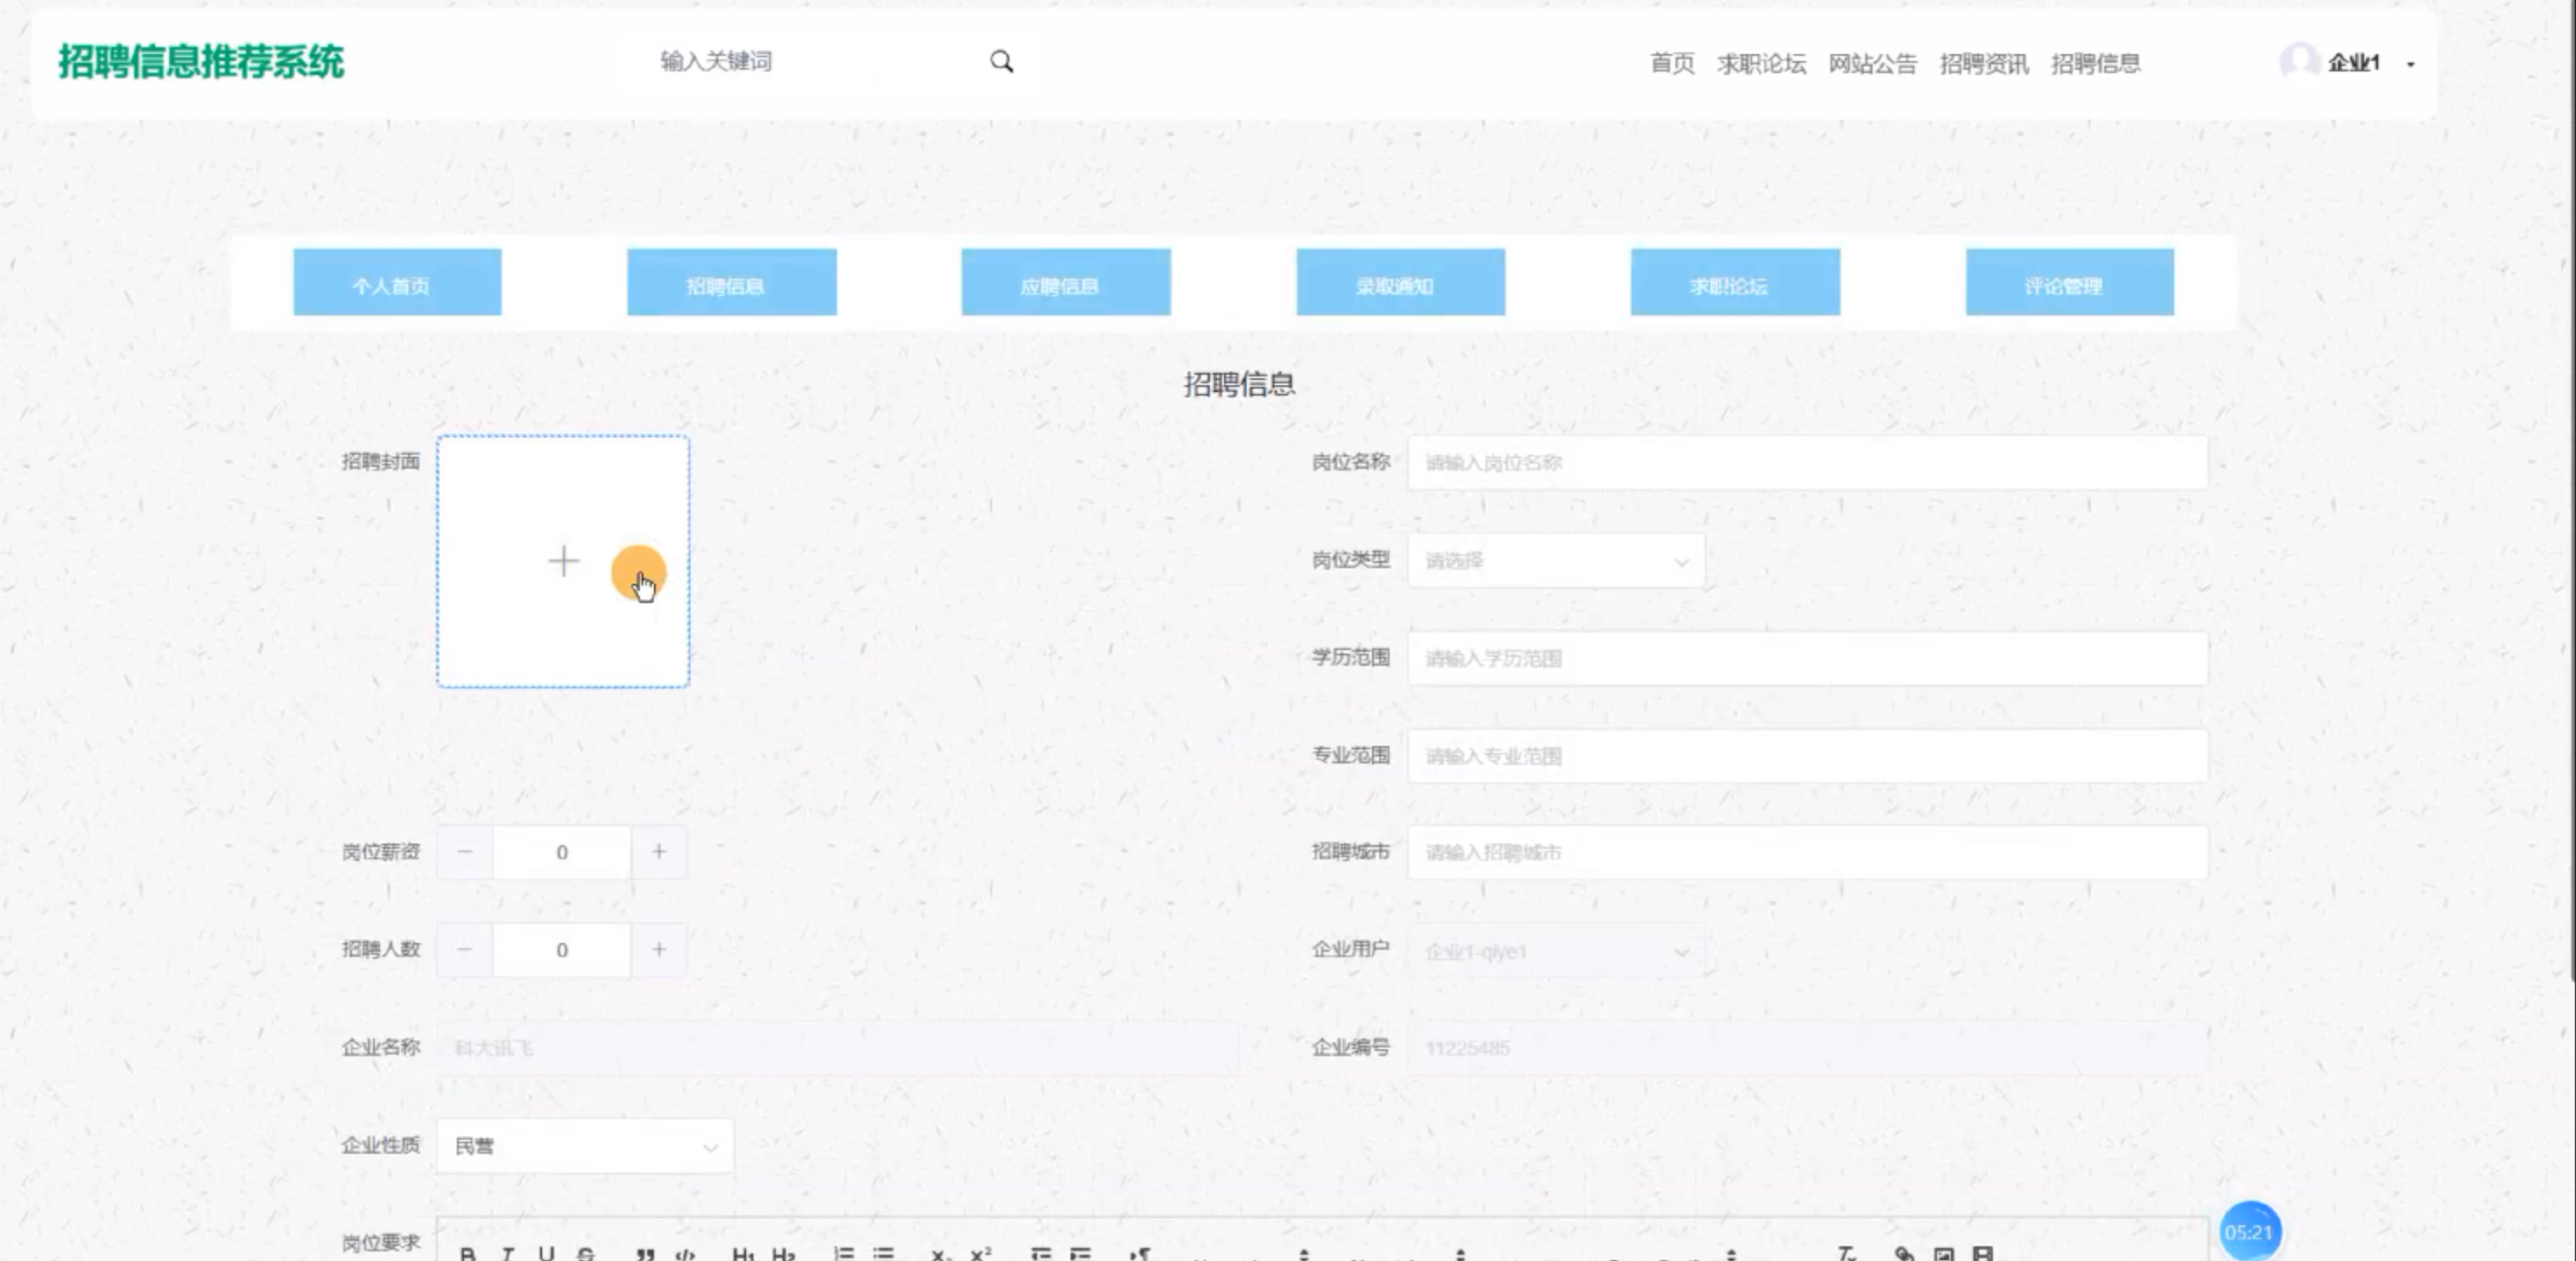This screenshot has width=2576, height=1261.
Task: Decrease 招聘人数 with the minus button
Action: tap(465, 949)
